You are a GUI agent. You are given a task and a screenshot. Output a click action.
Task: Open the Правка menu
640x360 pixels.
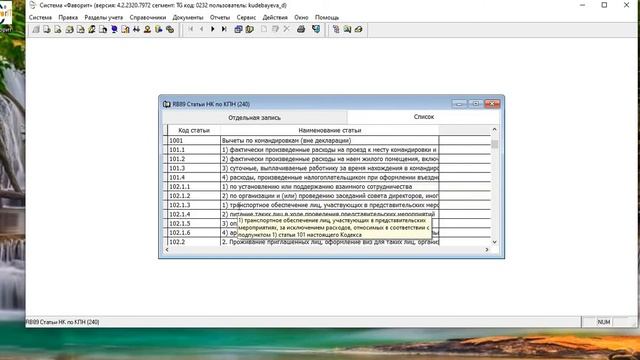coord(68,18)
